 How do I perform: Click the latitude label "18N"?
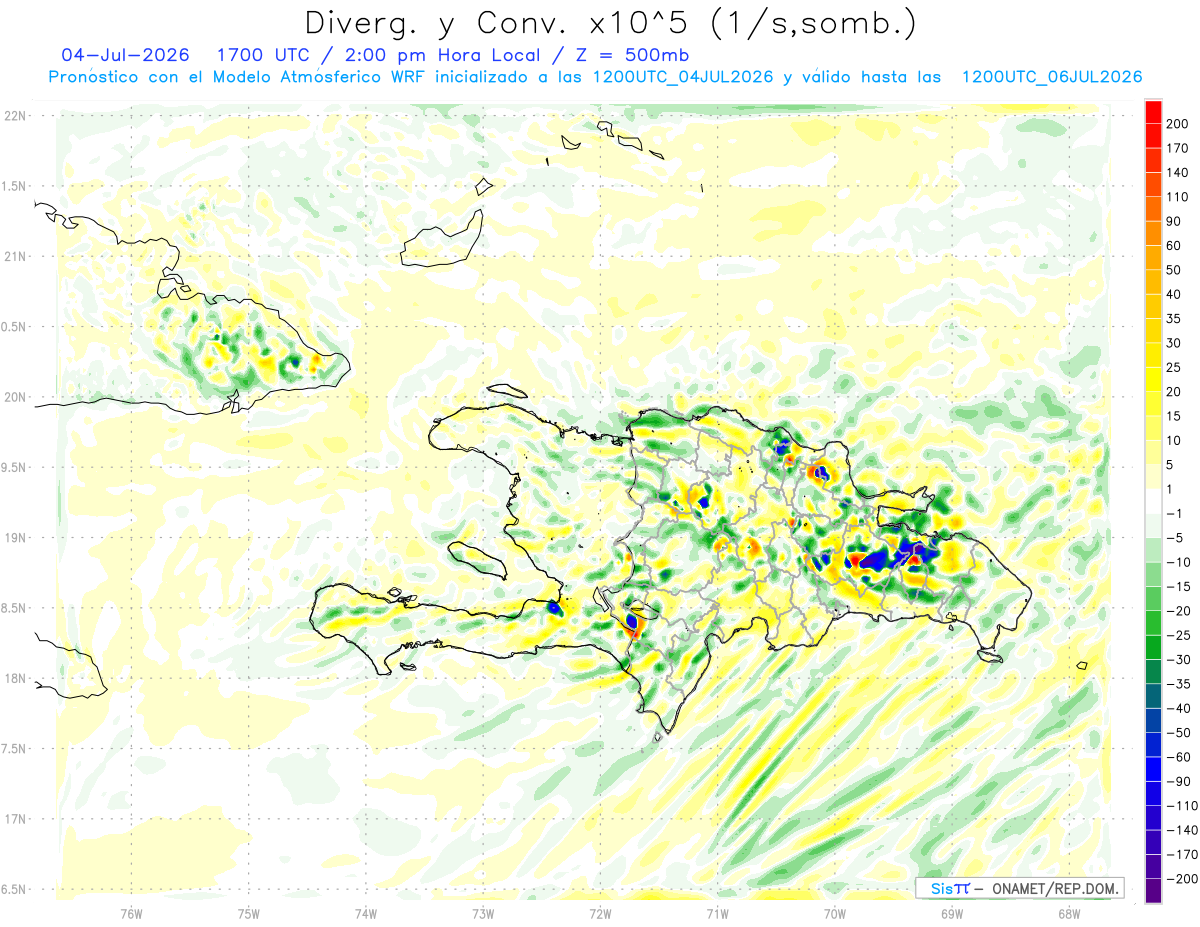tap(15, 678)
